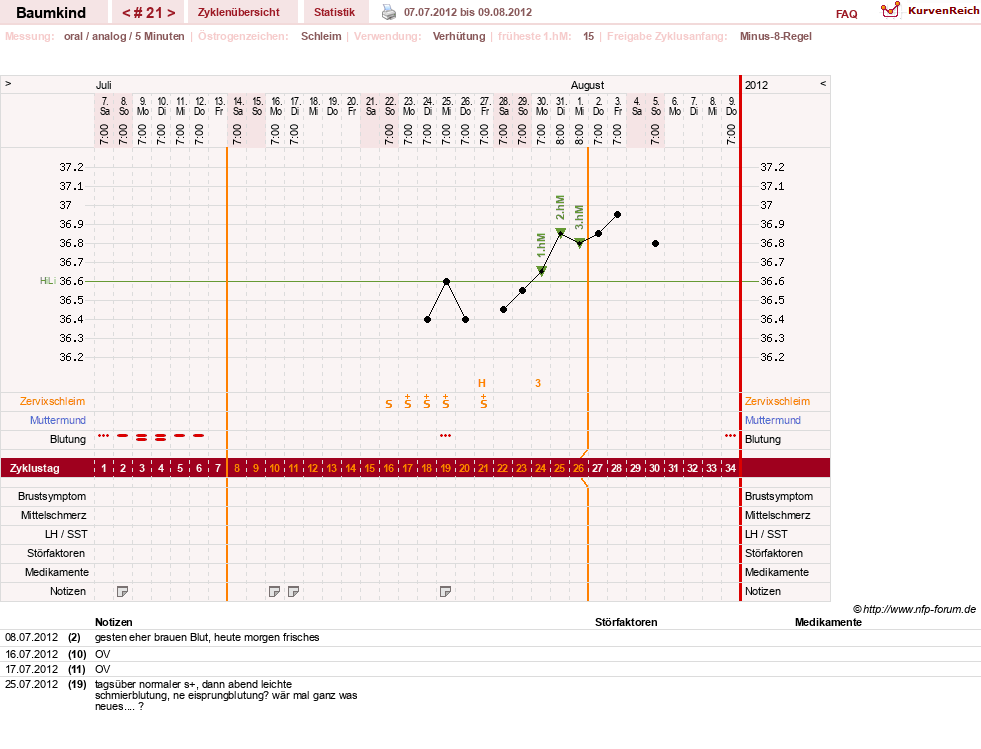Click the note entry dated 16.07.2012

pyautogui.click(x=102, y=654)
